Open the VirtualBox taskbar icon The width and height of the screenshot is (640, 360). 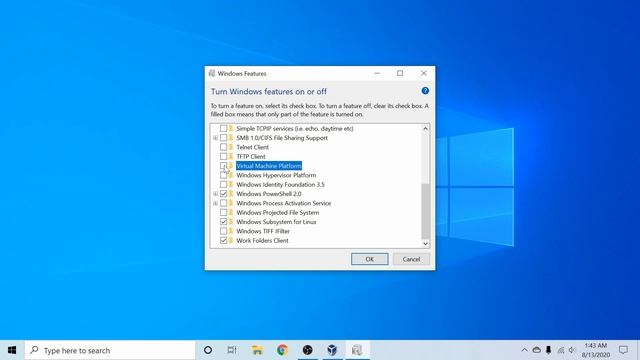332,350
